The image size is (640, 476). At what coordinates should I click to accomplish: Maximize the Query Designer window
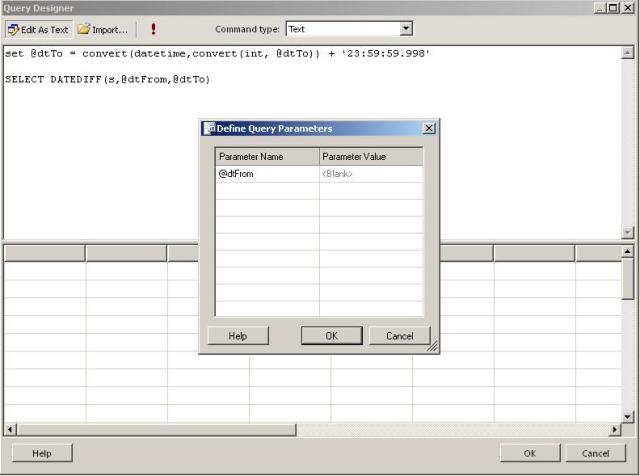[x=613, y=7]
